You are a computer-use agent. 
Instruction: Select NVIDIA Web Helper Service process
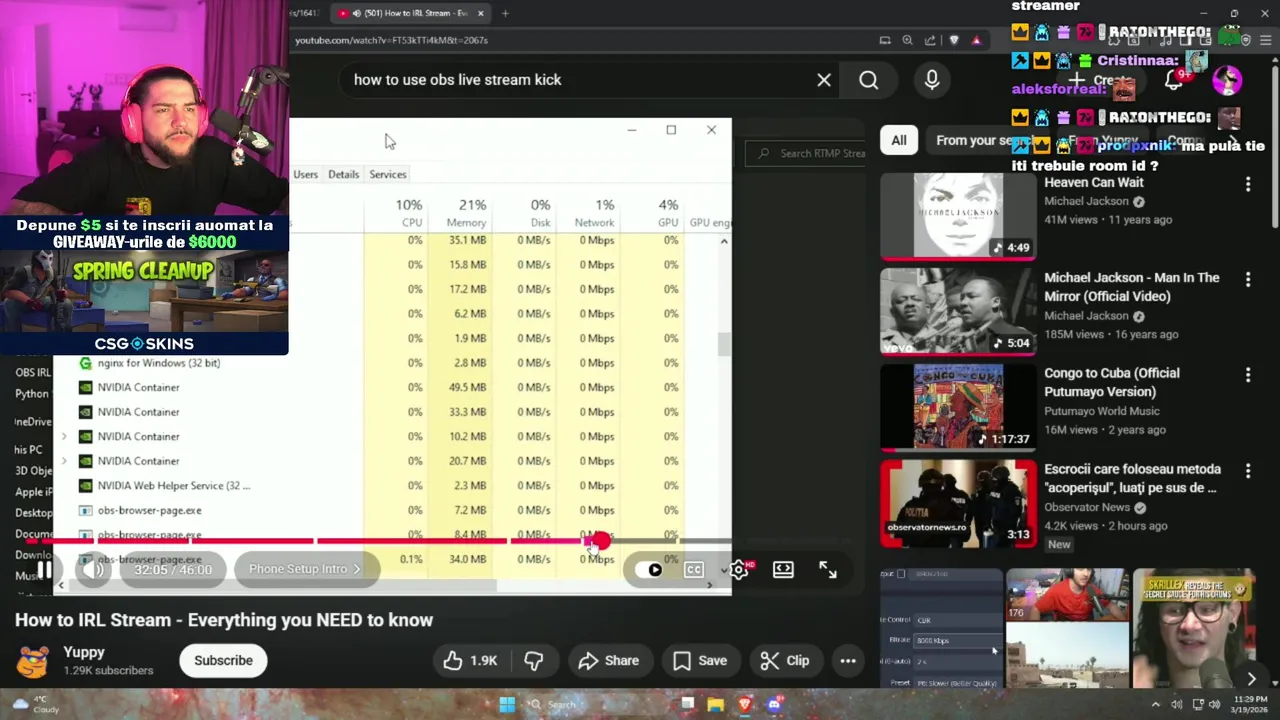[173, 486]
